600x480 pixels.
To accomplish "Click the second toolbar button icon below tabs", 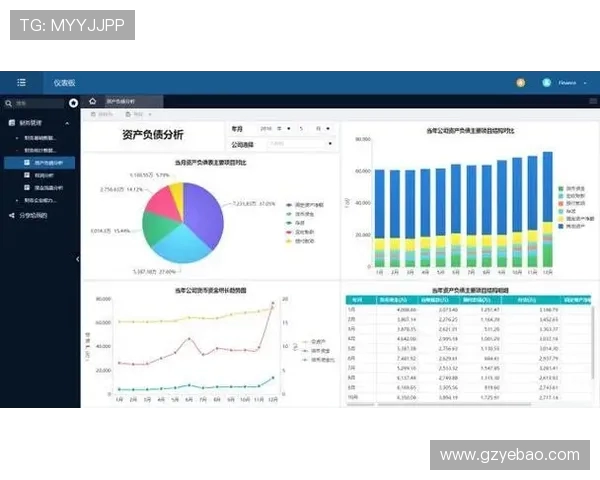I will pyautogui.click(x=128, y=114).
